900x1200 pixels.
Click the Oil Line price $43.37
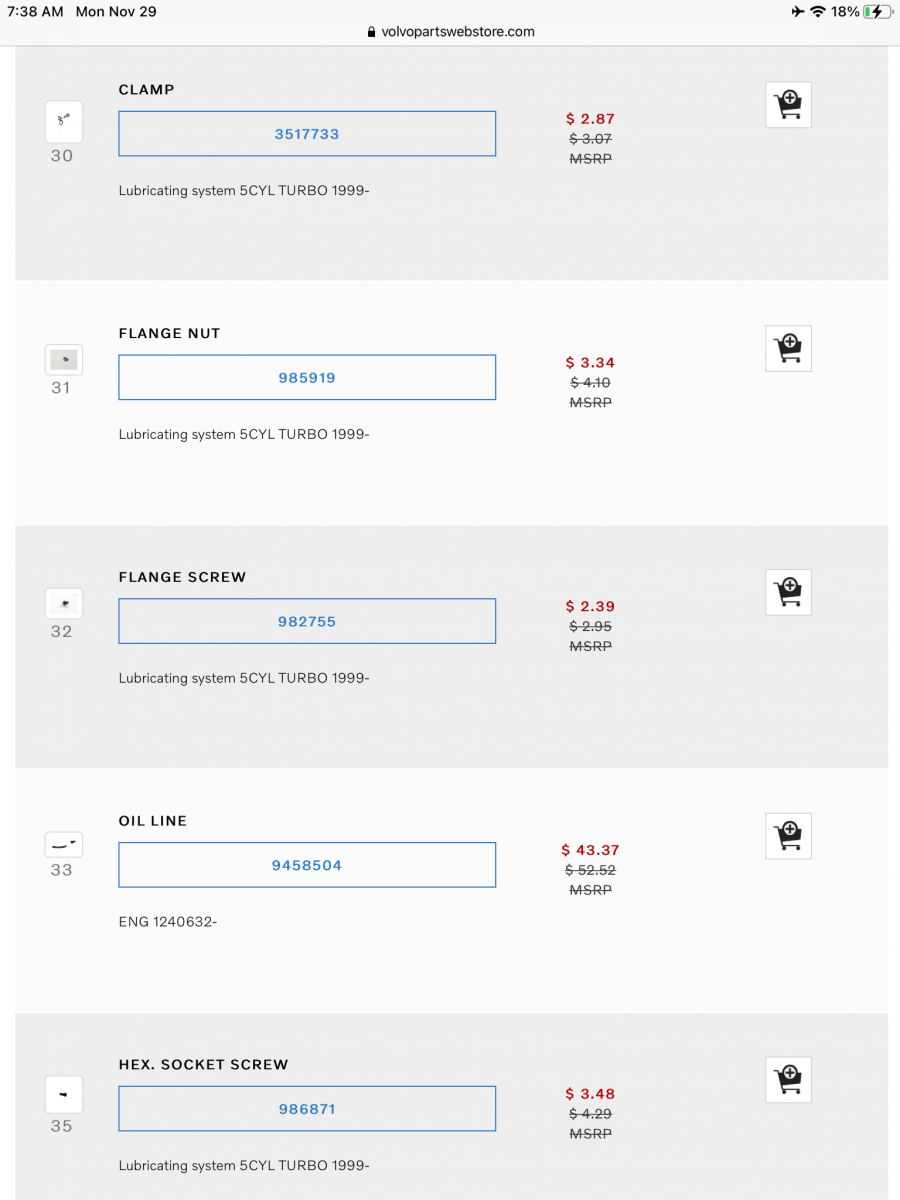coord(591,850)
